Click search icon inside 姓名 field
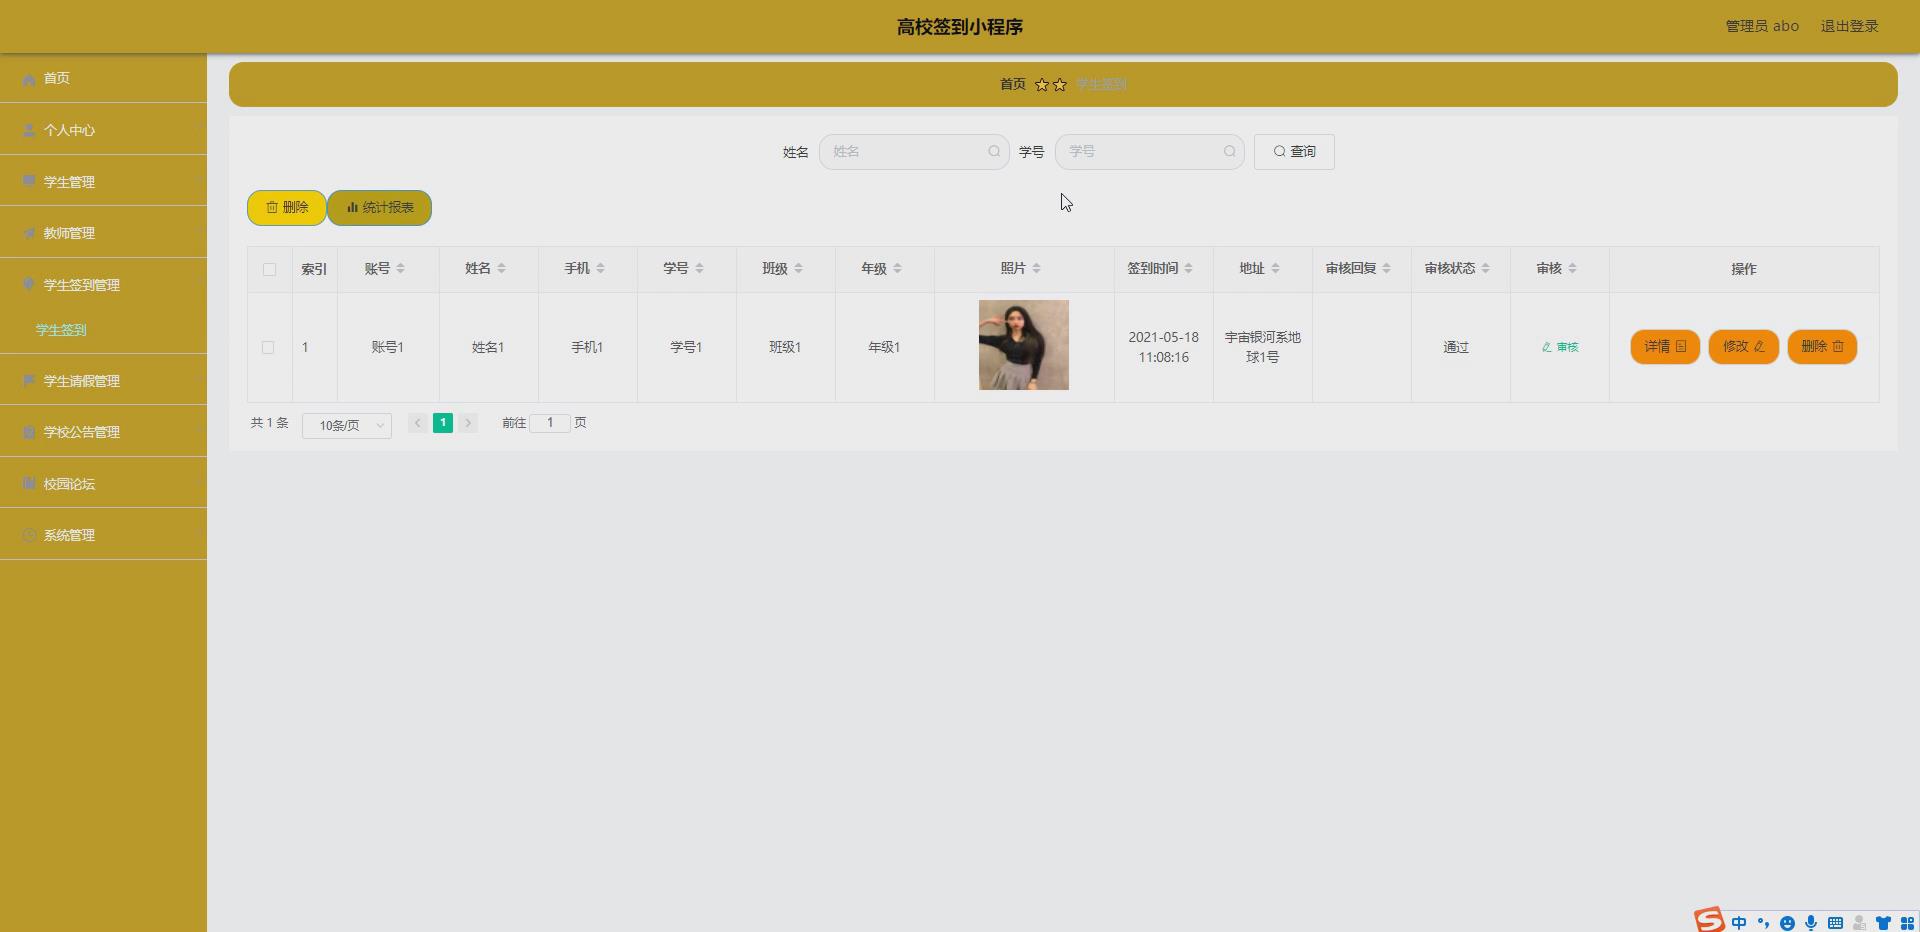The height and width of the screenshot is (932, 1920). (994, 152)
